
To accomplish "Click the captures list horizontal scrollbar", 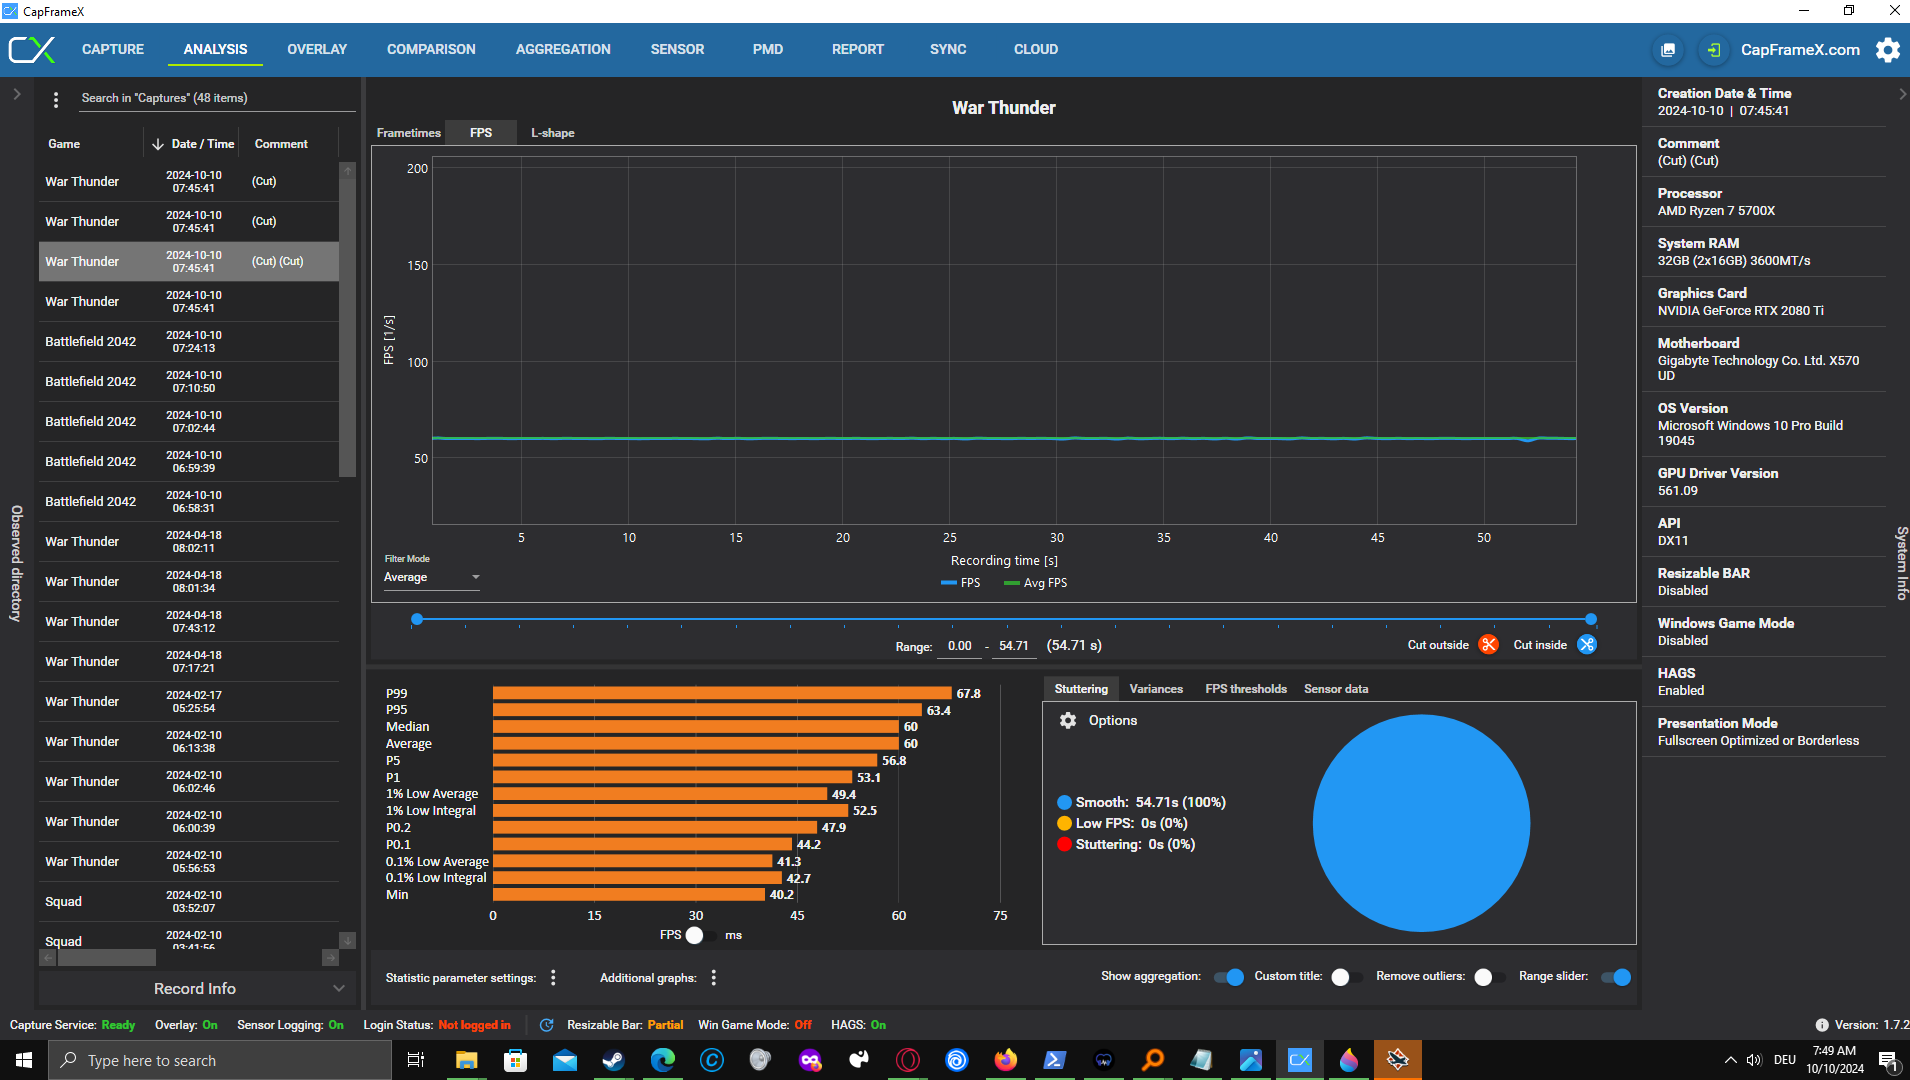I will (x=107, y=958).
